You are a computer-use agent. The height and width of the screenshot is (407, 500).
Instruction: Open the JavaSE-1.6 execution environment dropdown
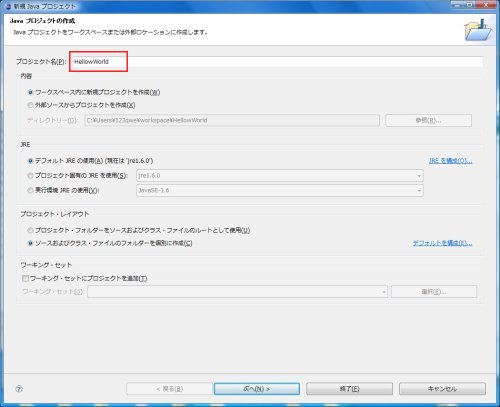280,190
